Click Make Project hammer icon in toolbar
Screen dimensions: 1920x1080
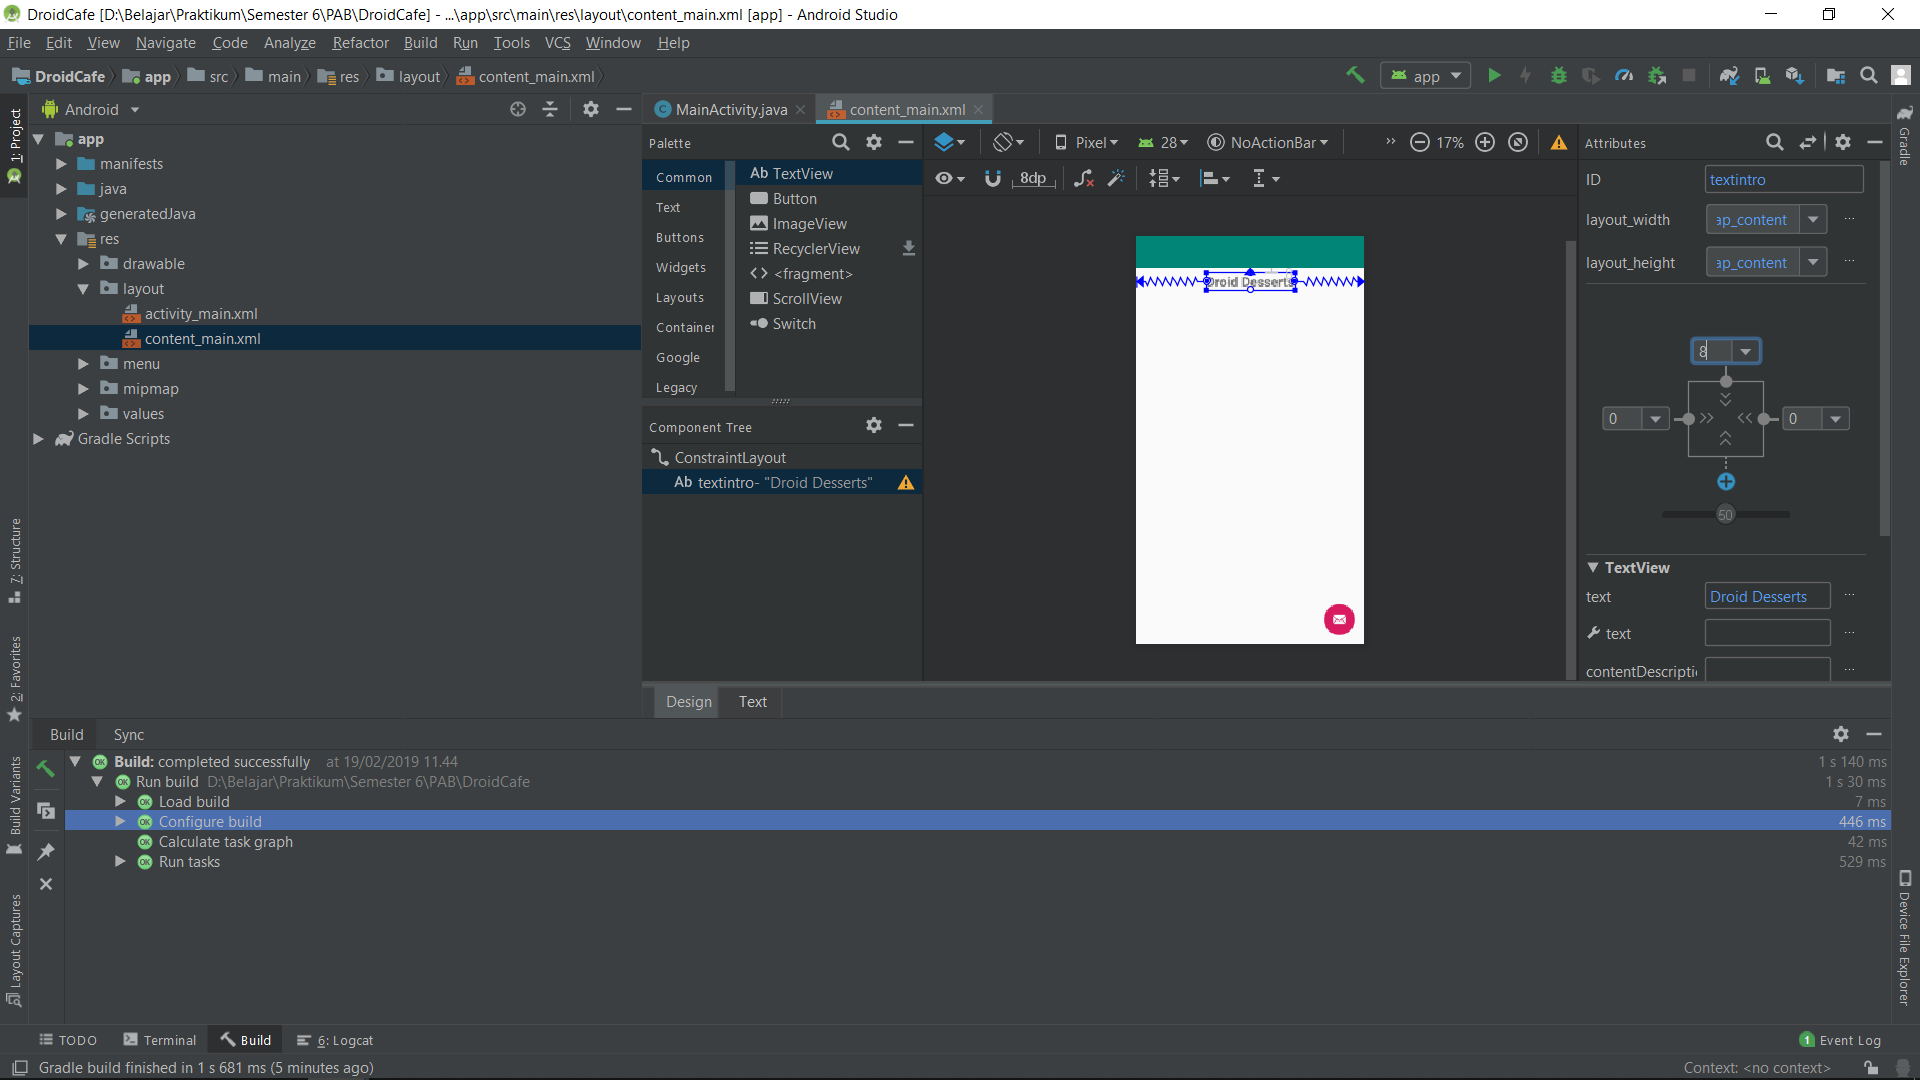1355,76
